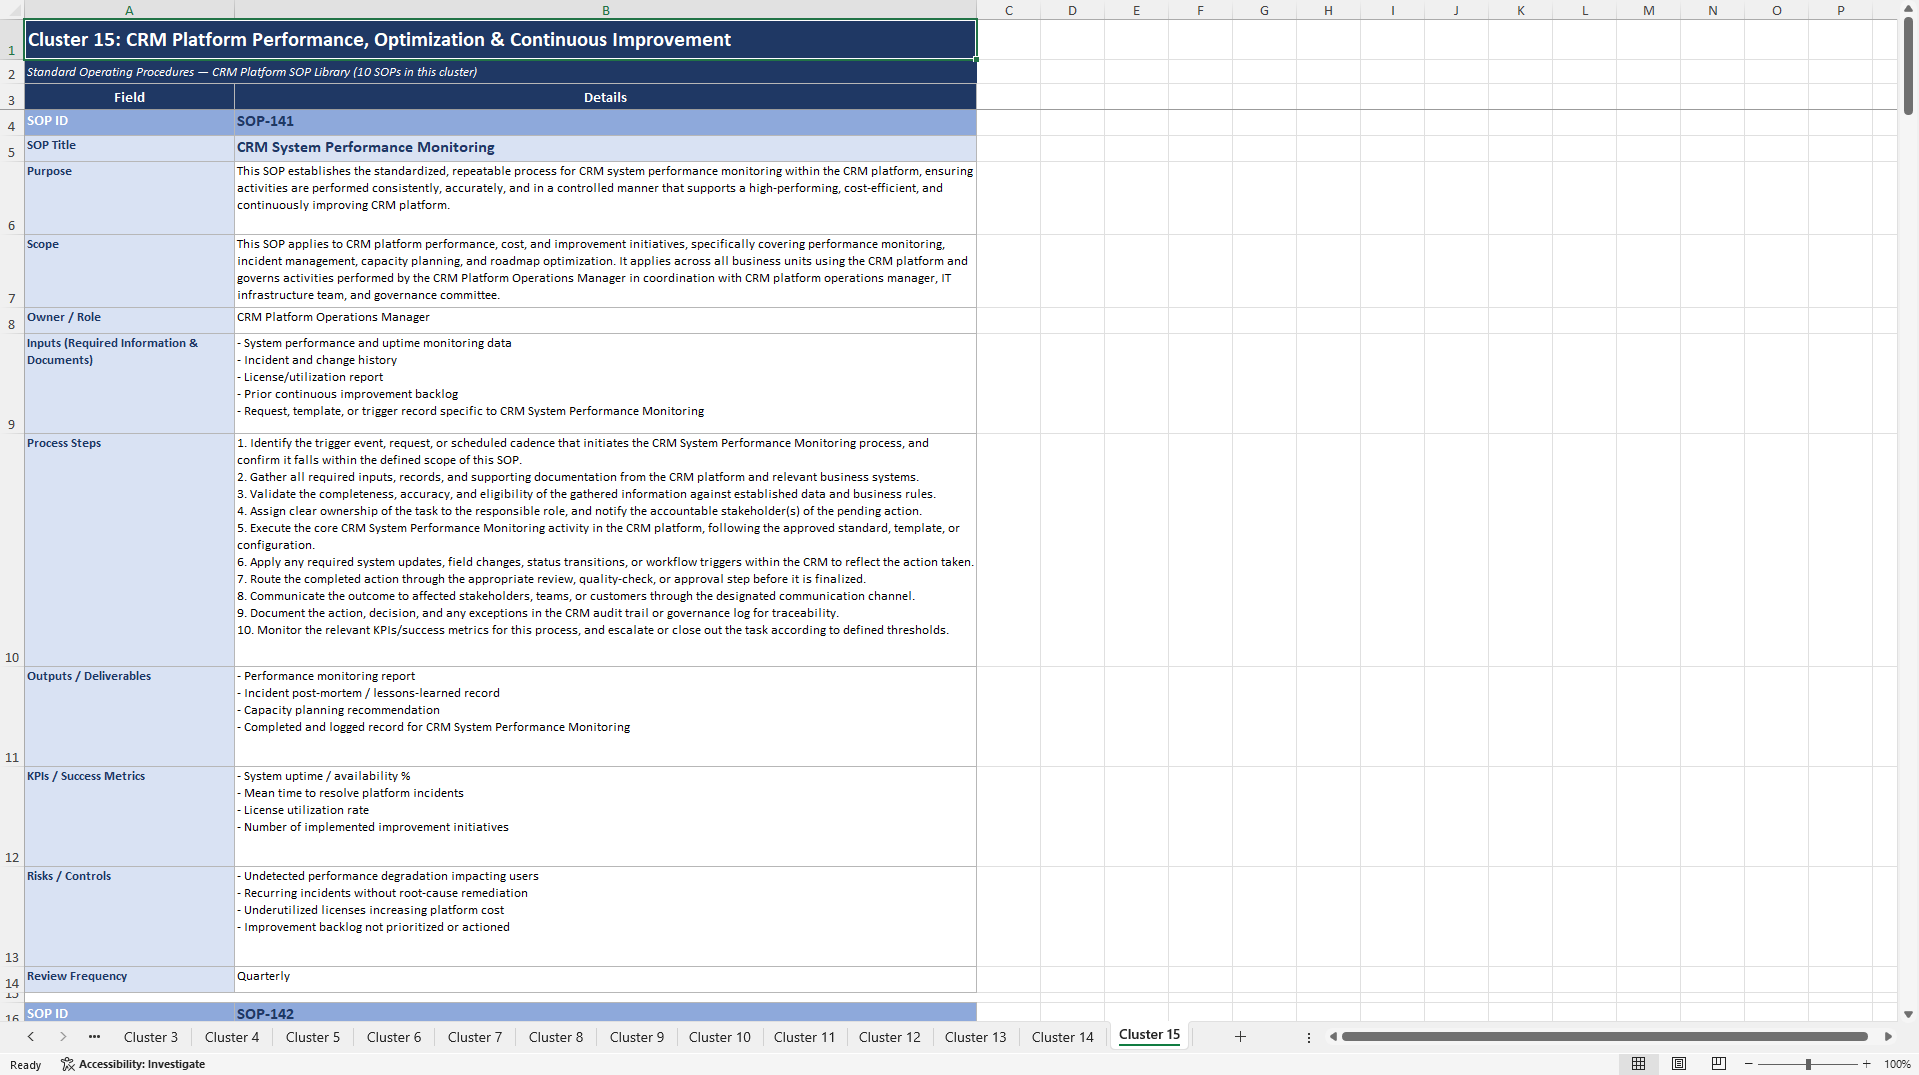The height and width of the screenshot is (1075, 1919).
Task: Adjust the zoom slider handle
Action: tap(1808, 1064)
